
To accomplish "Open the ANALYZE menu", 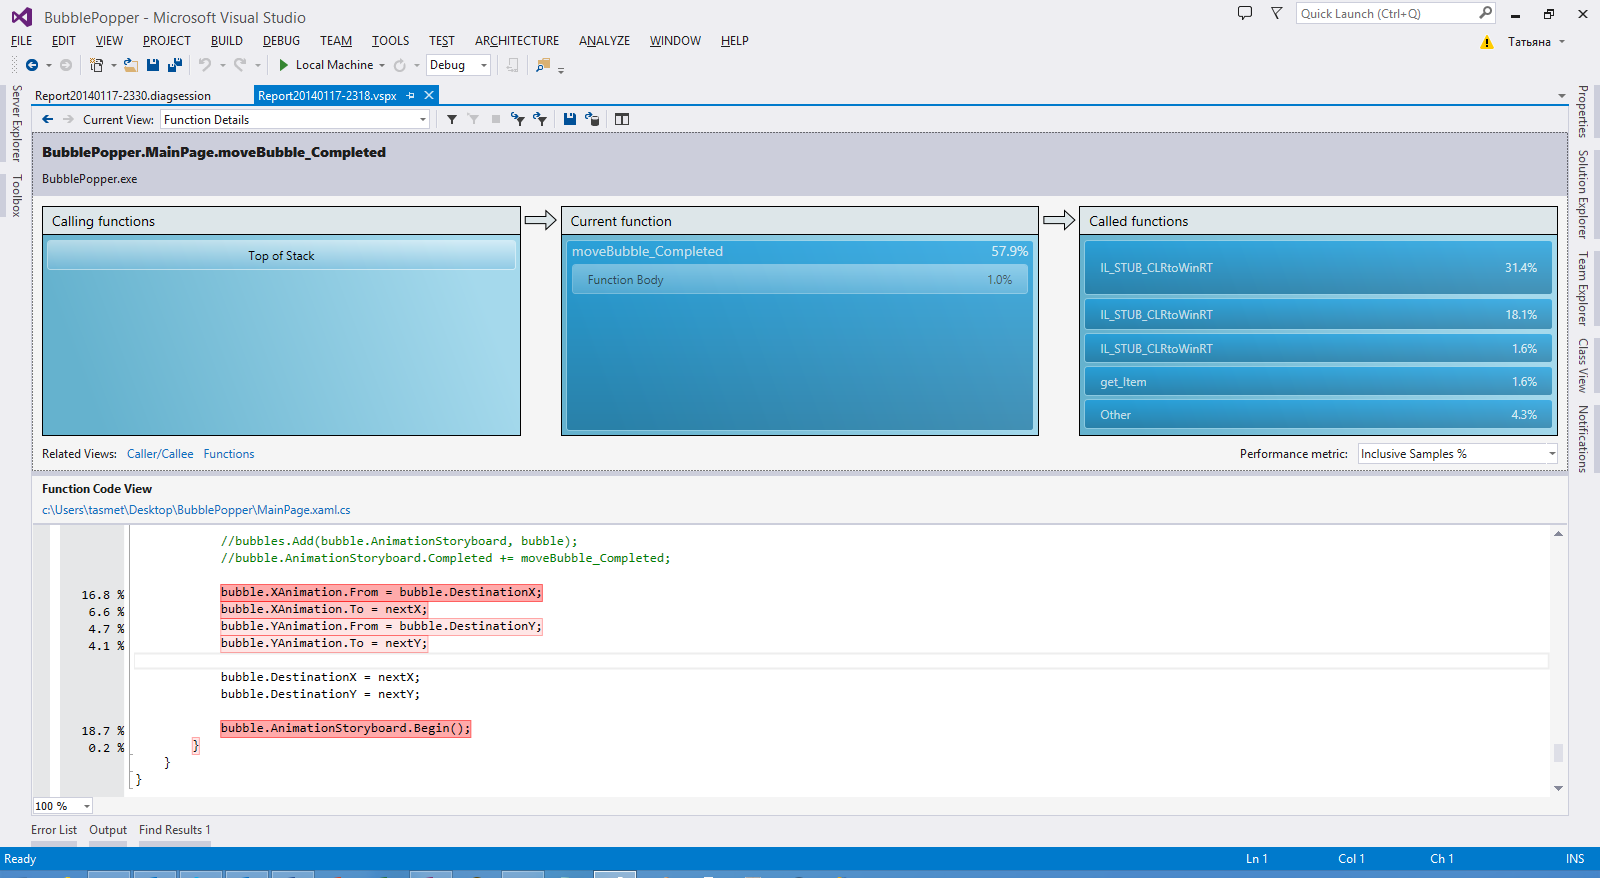I will click(x=604, y=41).
